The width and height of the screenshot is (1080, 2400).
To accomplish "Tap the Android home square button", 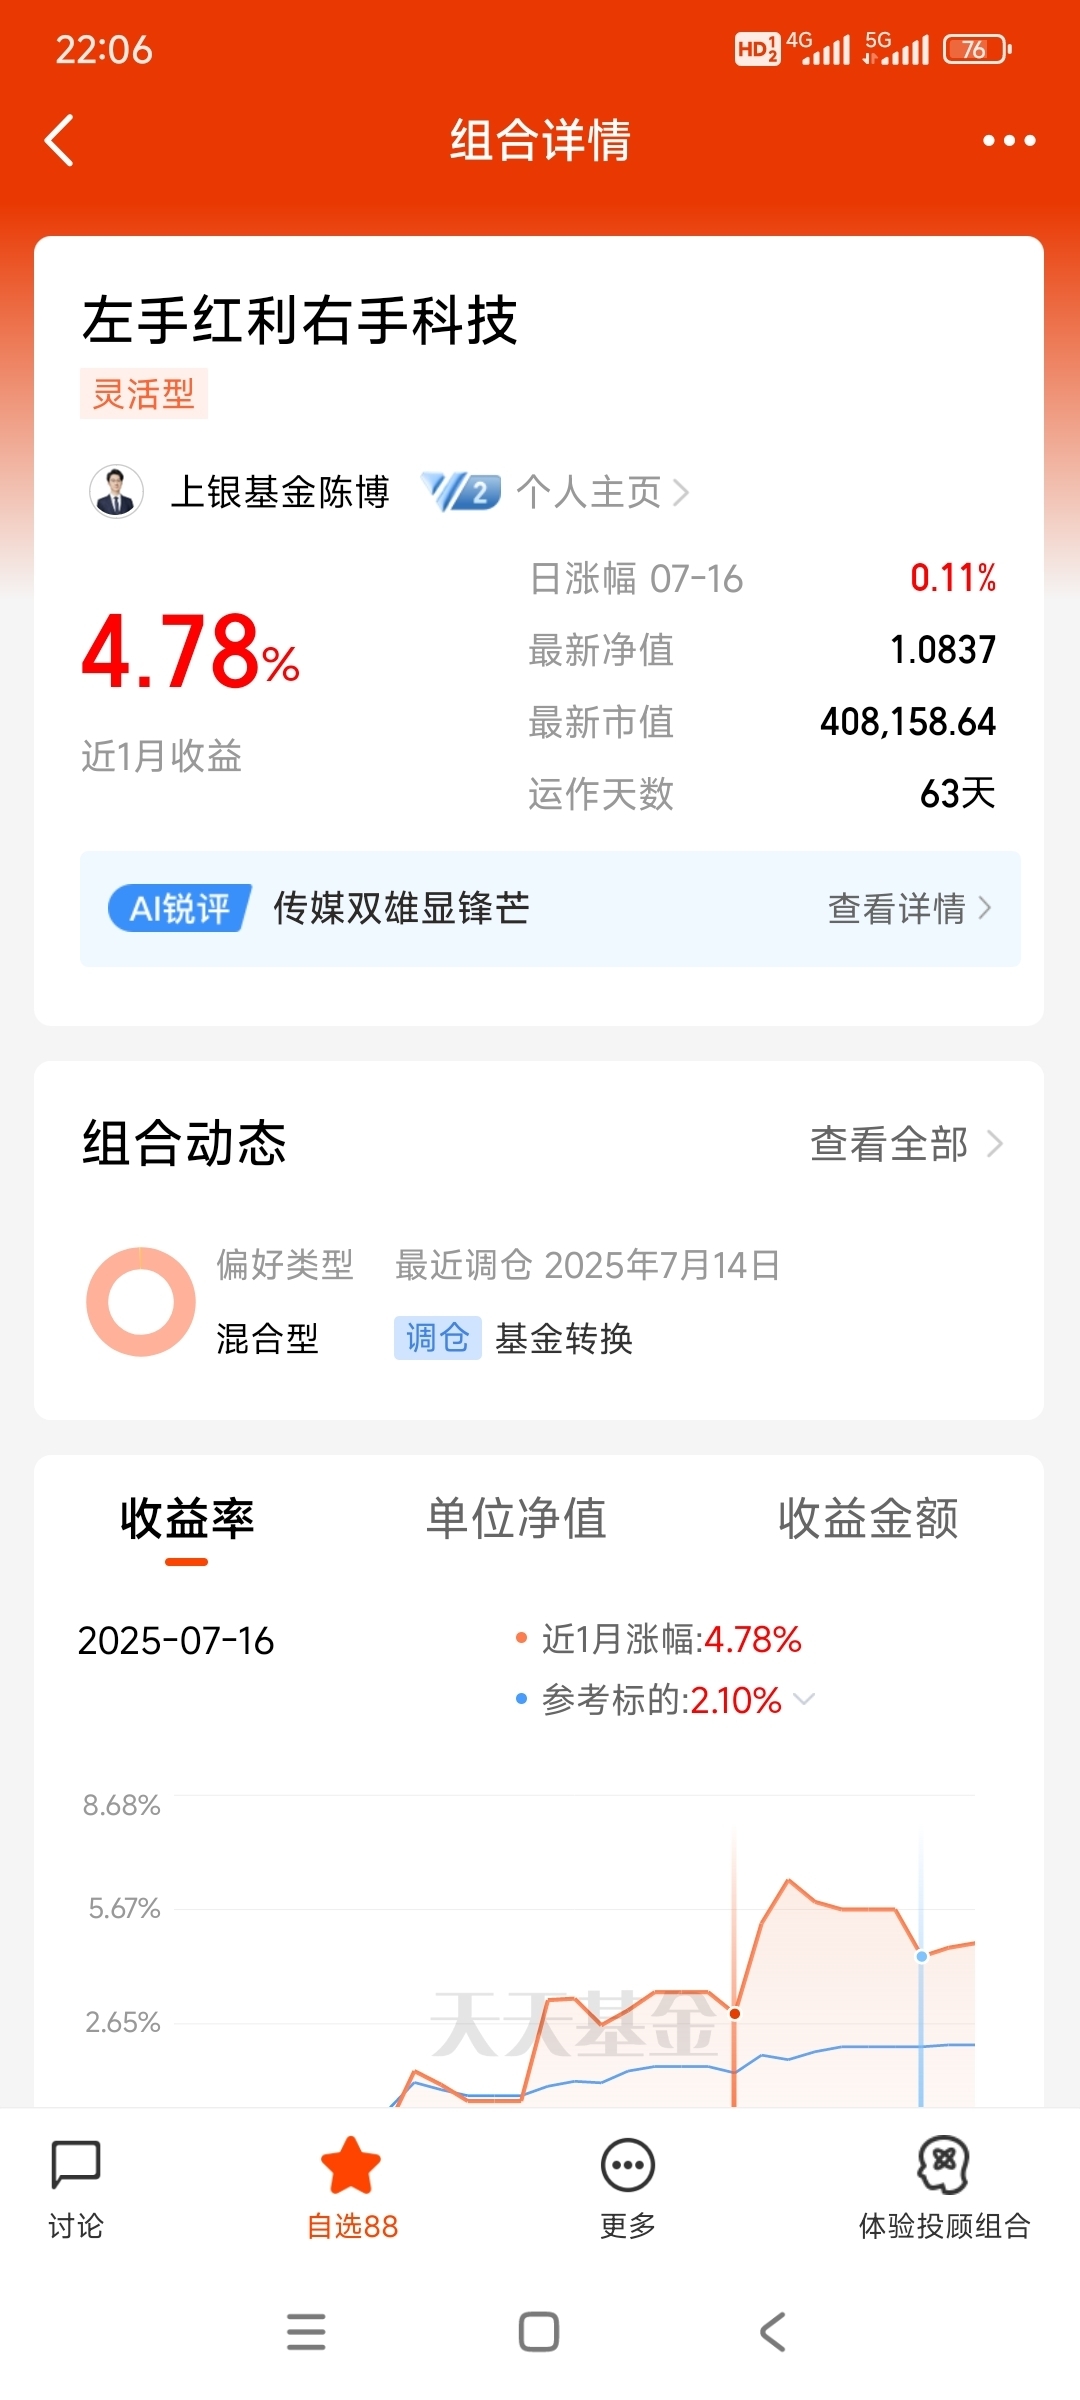I will (x=539, y=2332).
